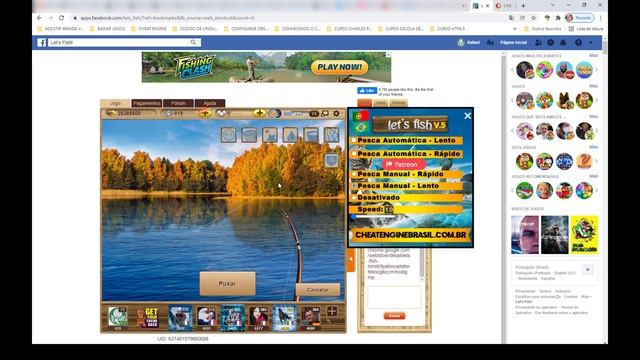Screen dimensions: 640x360
Task: Open the CHEATENGINEBRASIL.COM.BR link banner
Action: 411,235
